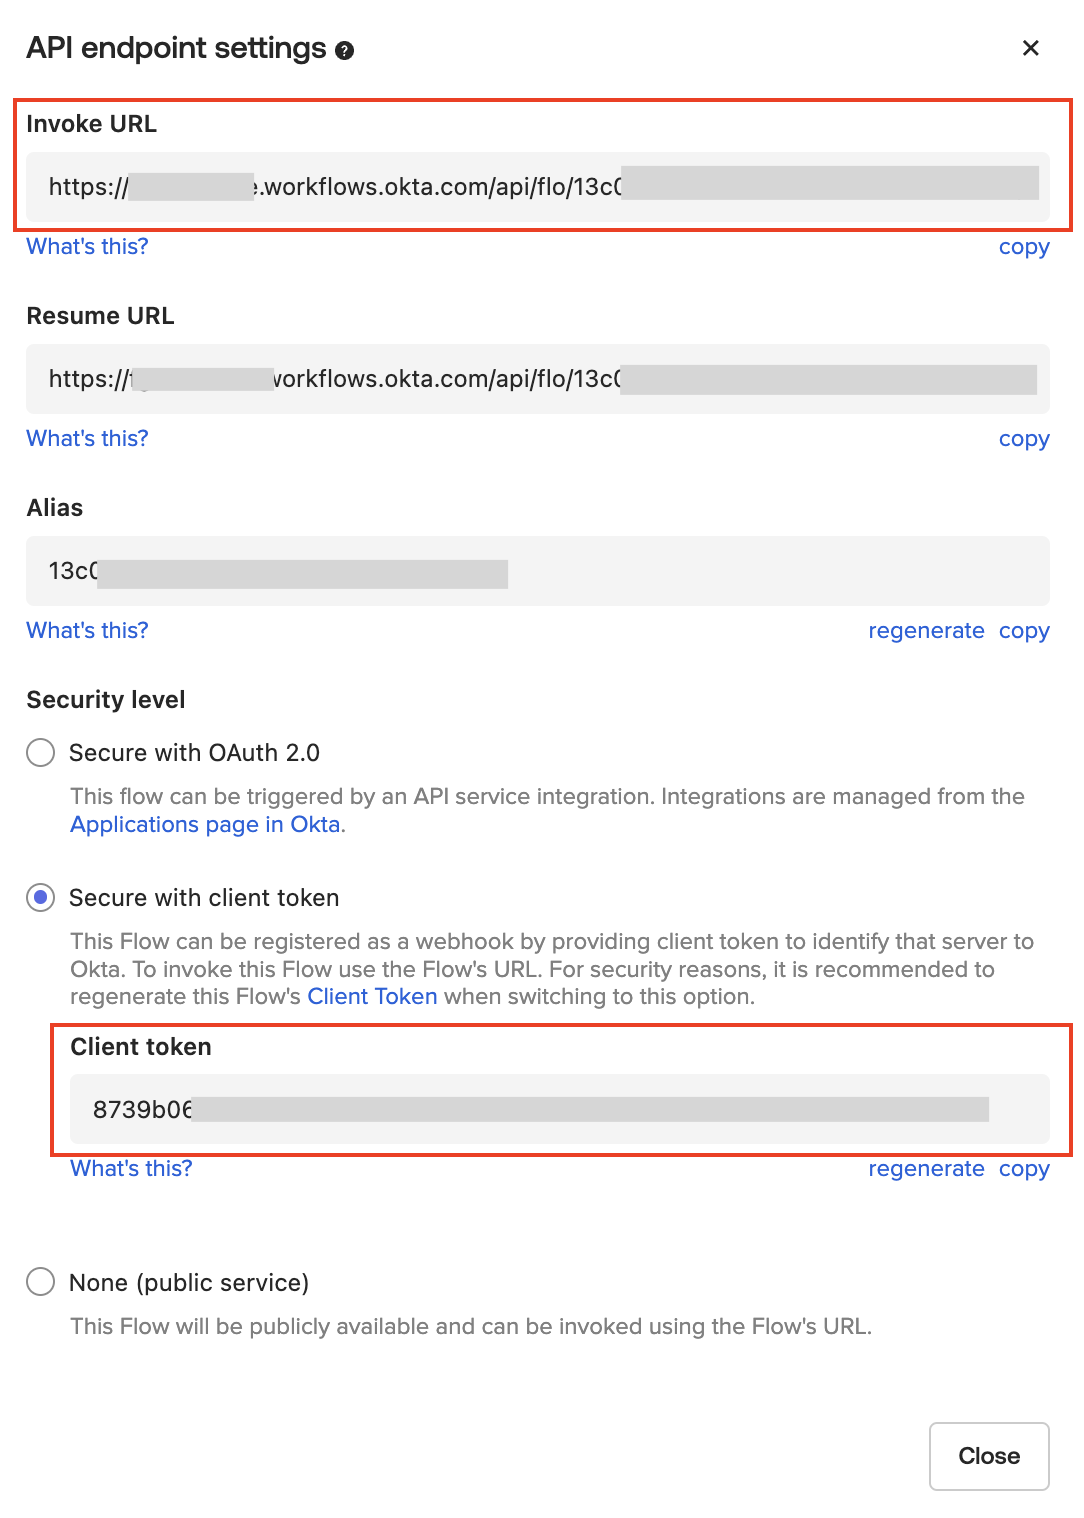Screen dimensions: 1084x1518
Task: Choose None (public service) security level
Action: 41,1282
